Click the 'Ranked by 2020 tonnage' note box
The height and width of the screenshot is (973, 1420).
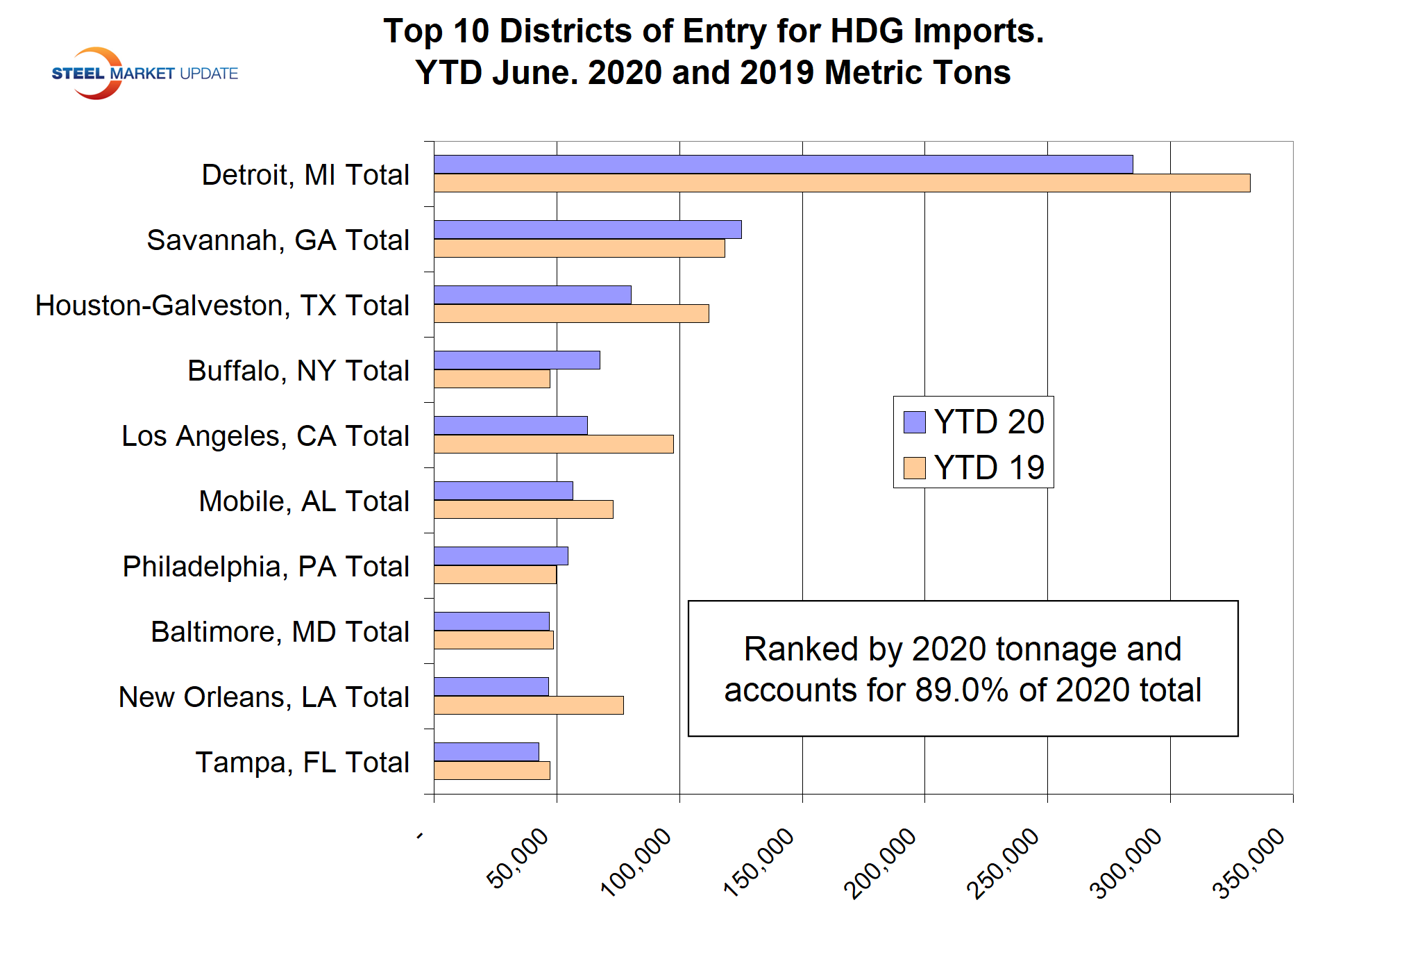962,669
